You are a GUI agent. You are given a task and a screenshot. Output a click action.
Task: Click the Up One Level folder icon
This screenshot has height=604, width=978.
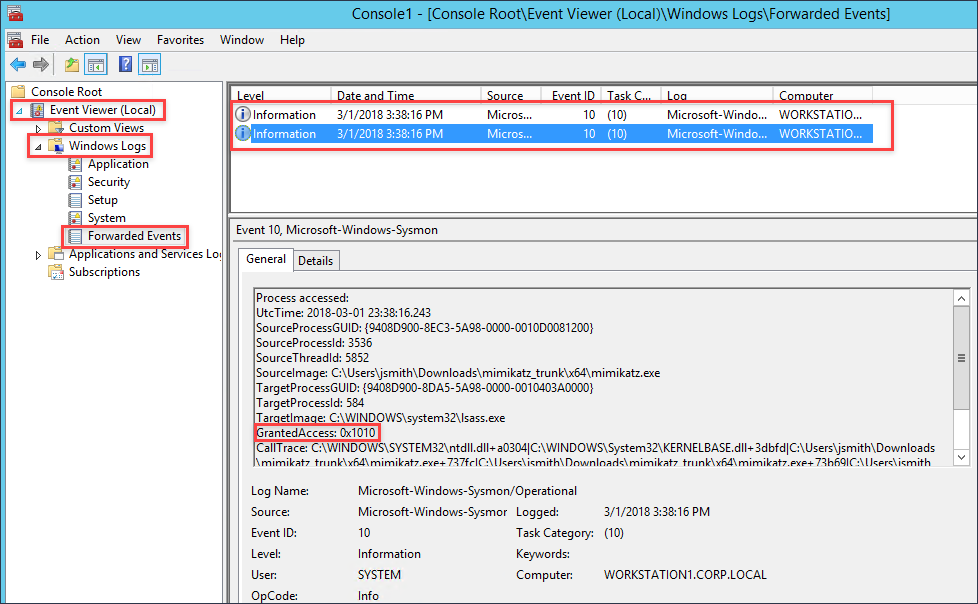[72, 64]
